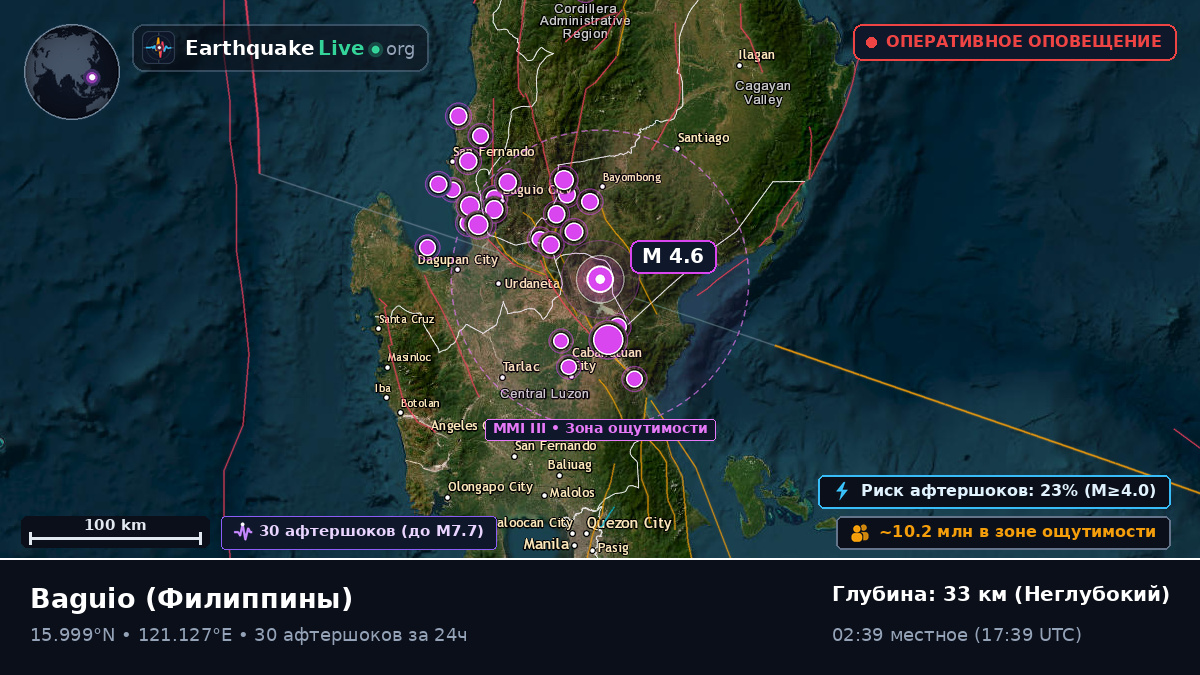Click the seismic waveform icon beside '30 афтершоков'
This screenshot has height=675, width=1200.
243,532
